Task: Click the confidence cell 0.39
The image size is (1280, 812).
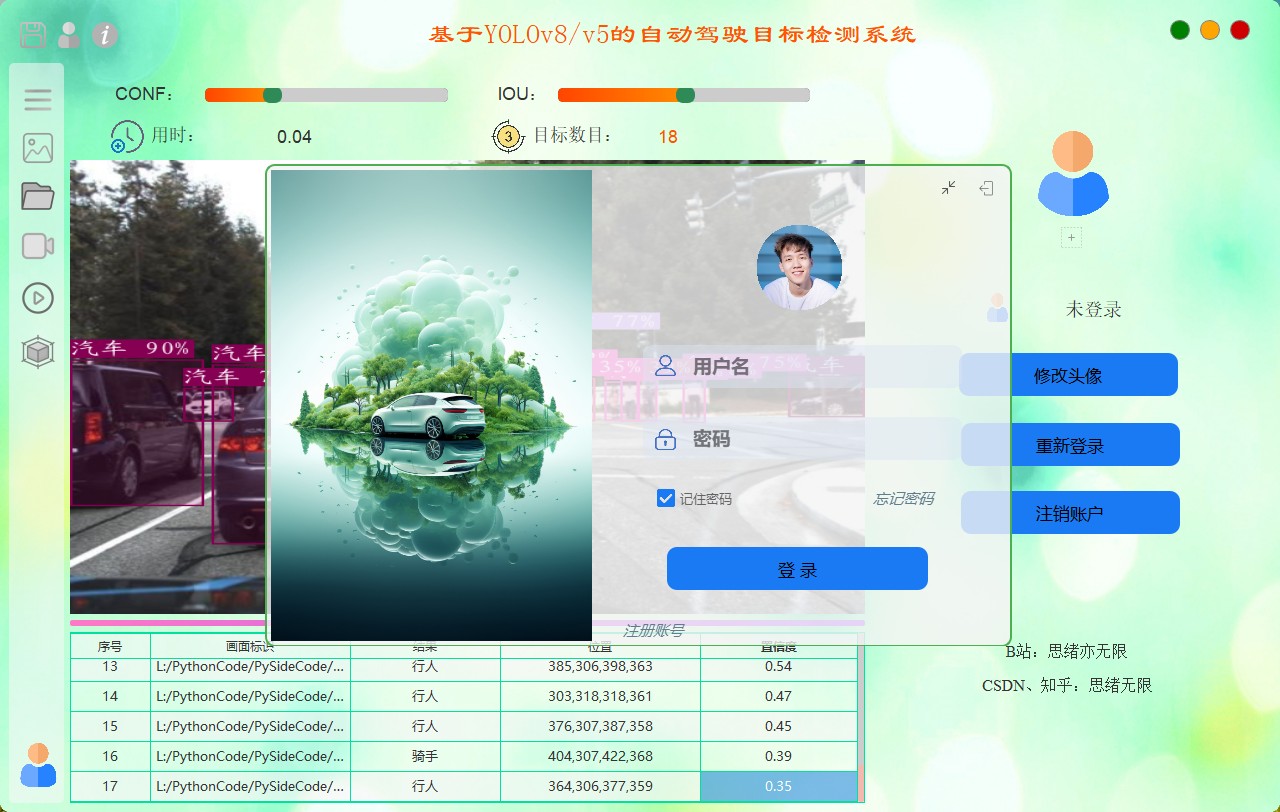Action: tap(778, 756)
